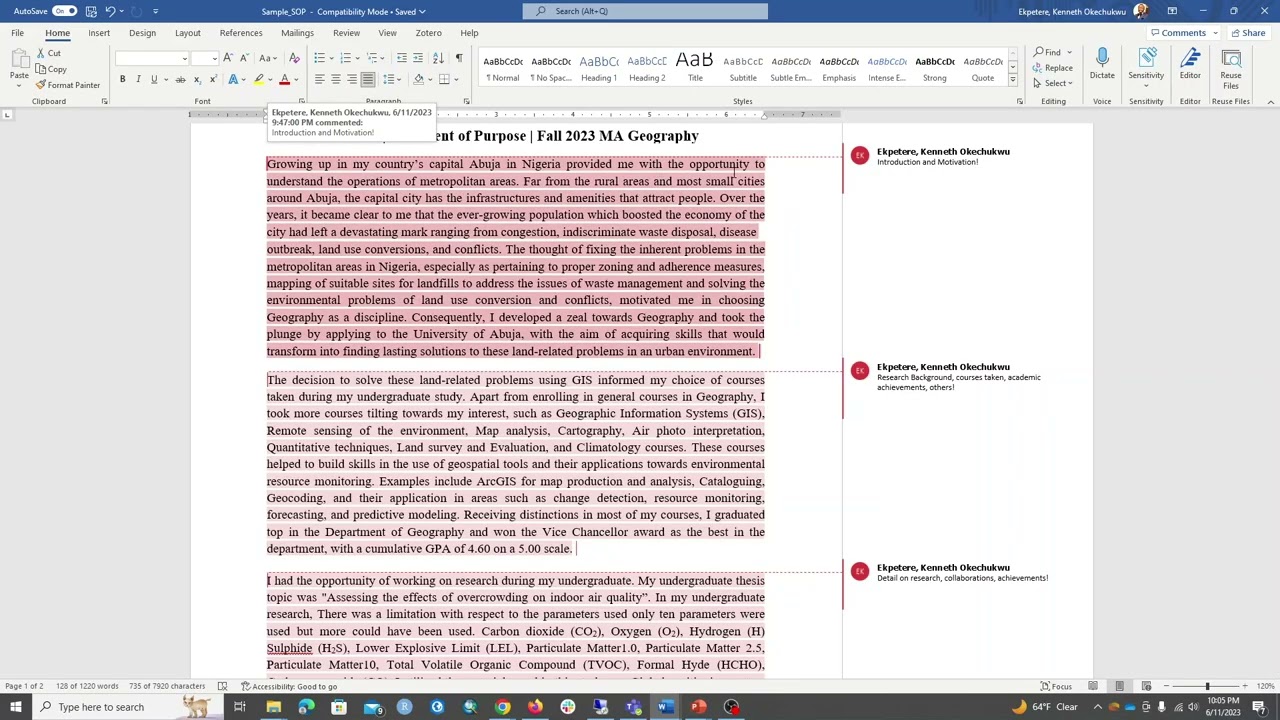Open Reuse Files pane
This screenshot has height=720, width=1280.
point(1231,68)
